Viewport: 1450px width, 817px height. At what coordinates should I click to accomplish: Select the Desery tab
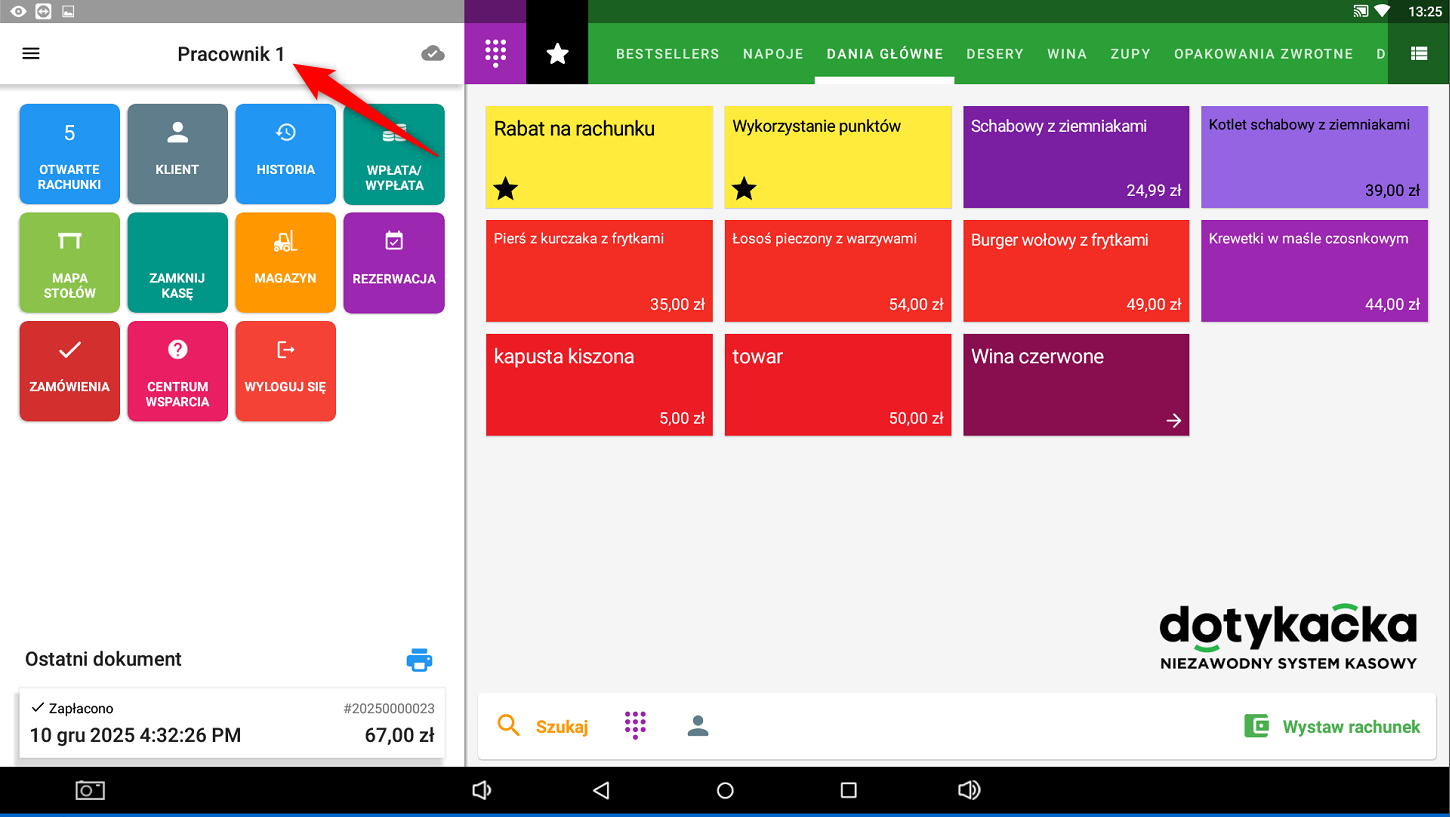pyautogui.click(x=995, y=54)
